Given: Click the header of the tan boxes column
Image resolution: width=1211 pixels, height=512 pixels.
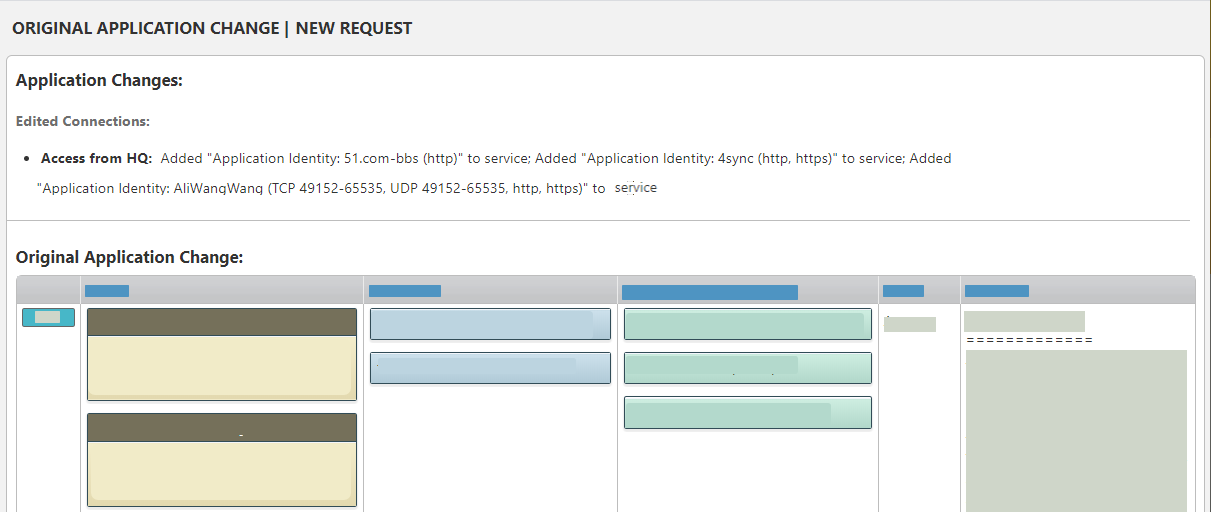Looking at the screenshot, I should tap(107, 291).
